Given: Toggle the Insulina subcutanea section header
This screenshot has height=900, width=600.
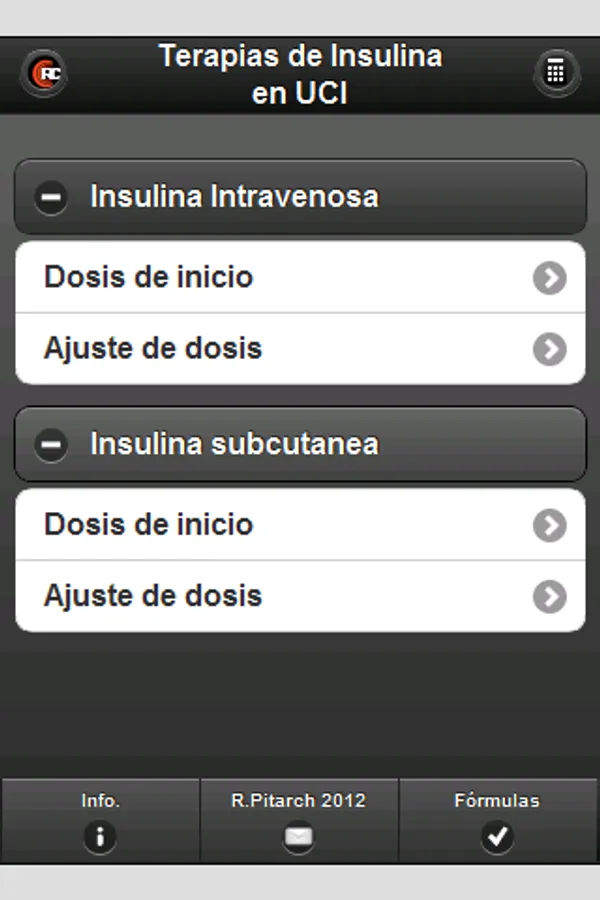Looking at the screenshot, I should click(x=300, y=444).
